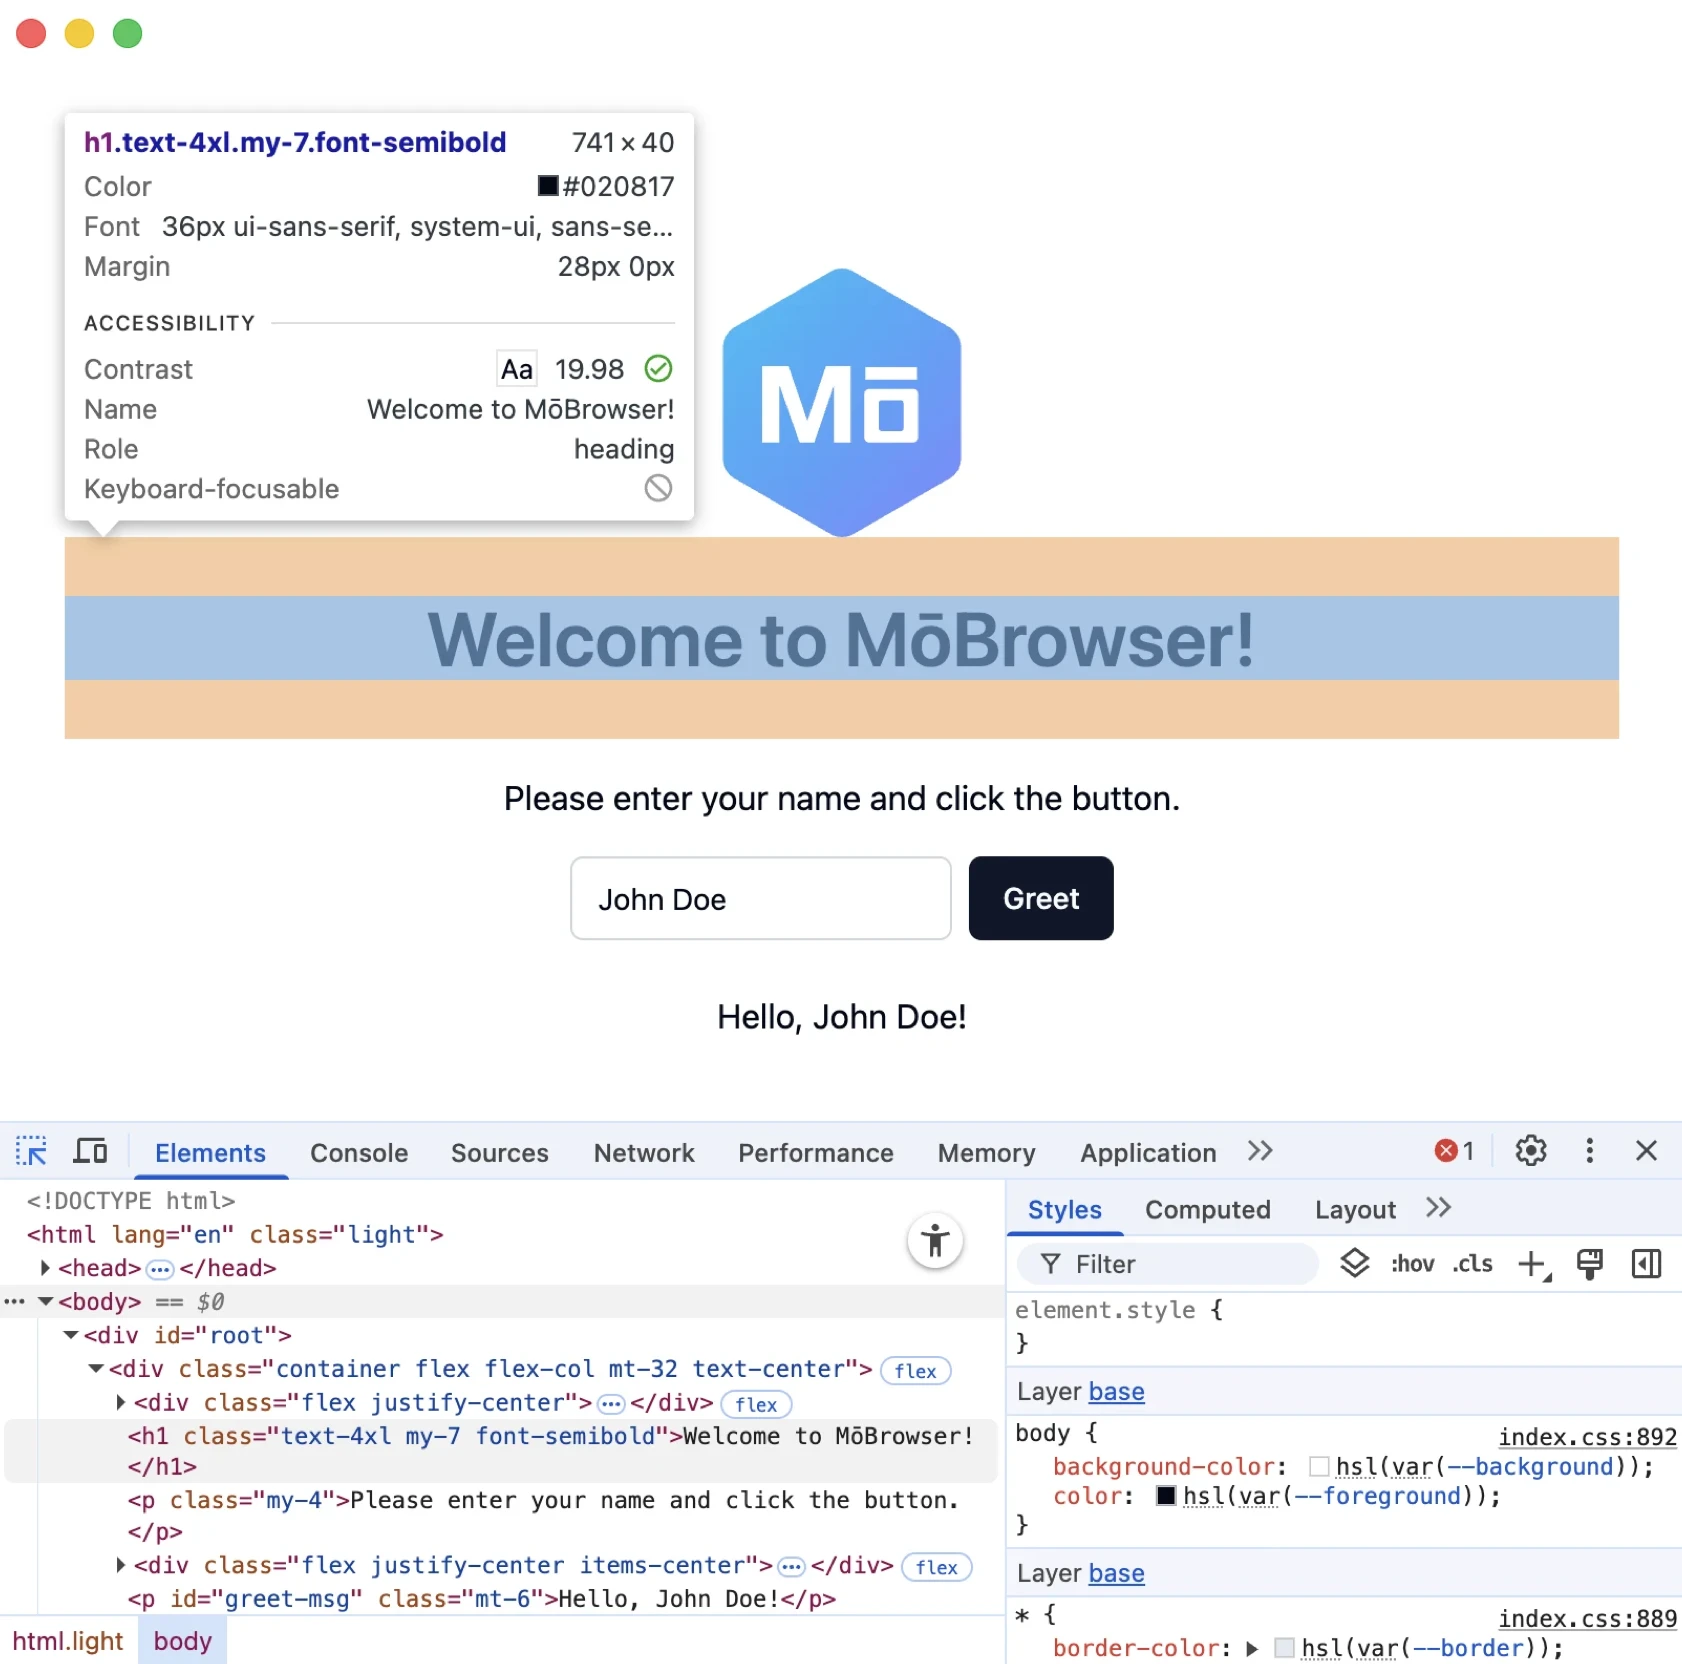Screen dimensions: 1682x1664
Task: Open DevTools settings gear
Action: click(x=1530, y=1151)
